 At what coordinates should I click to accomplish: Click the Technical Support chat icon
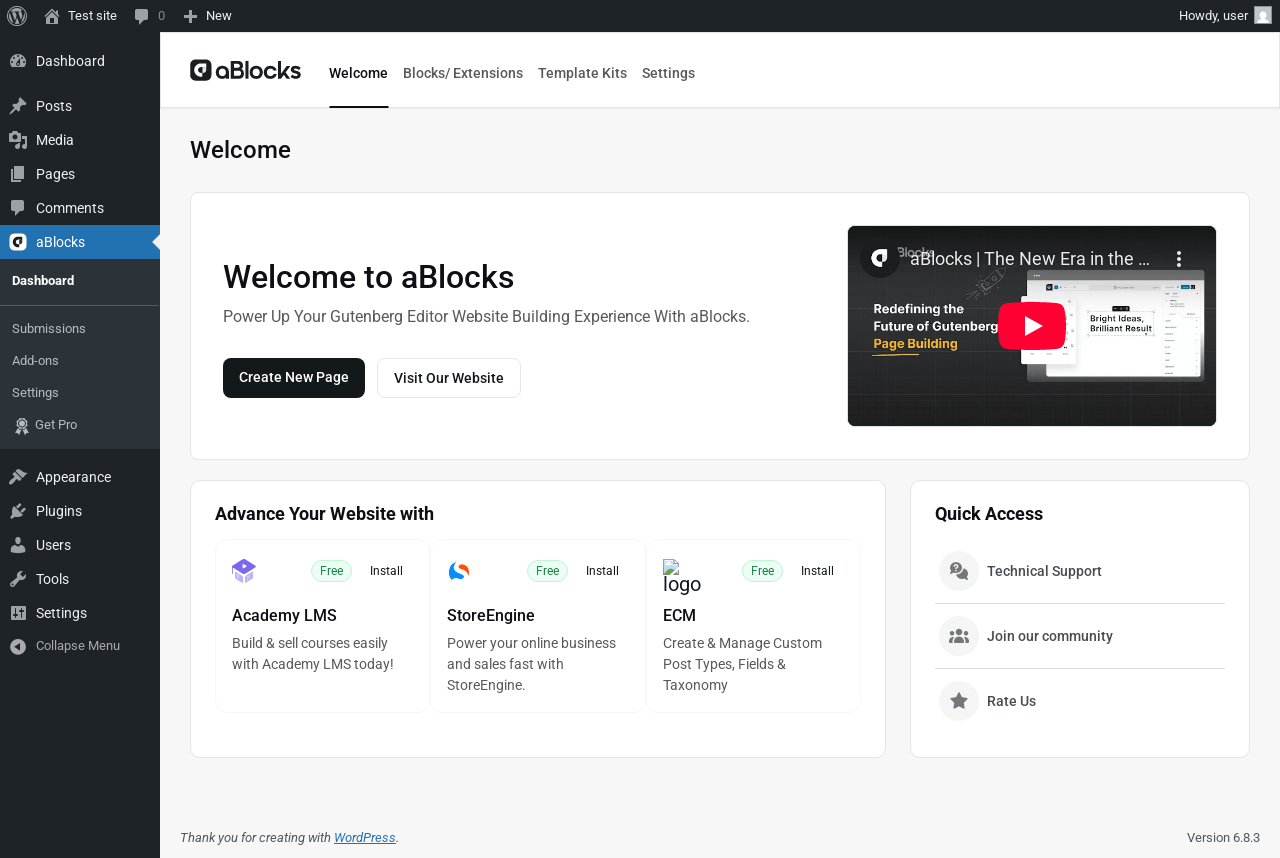pos(959,571)
